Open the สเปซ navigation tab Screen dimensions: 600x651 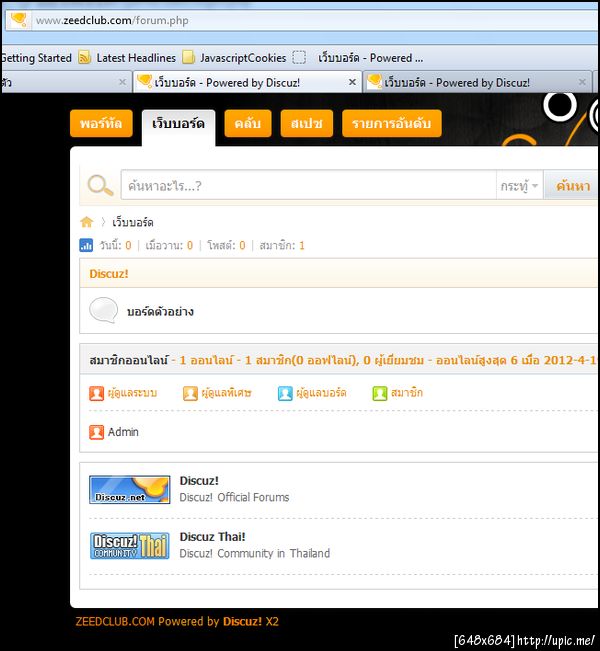[306, 123]
